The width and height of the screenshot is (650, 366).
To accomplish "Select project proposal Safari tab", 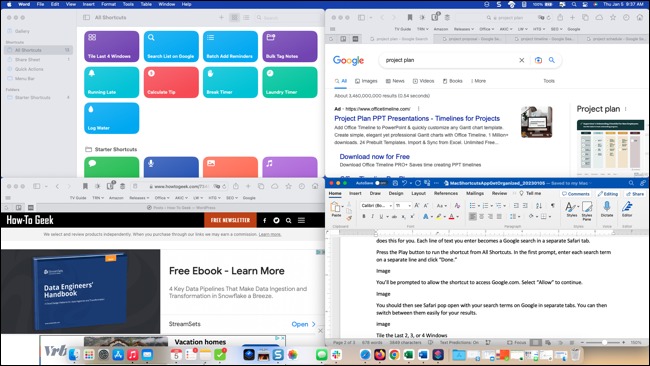I will [472, 39].
